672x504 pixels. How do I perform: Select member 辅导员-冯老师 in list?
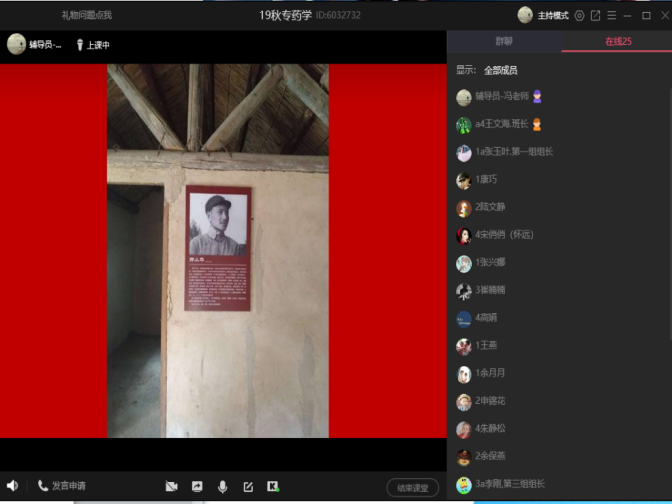(x=505, y=97)
